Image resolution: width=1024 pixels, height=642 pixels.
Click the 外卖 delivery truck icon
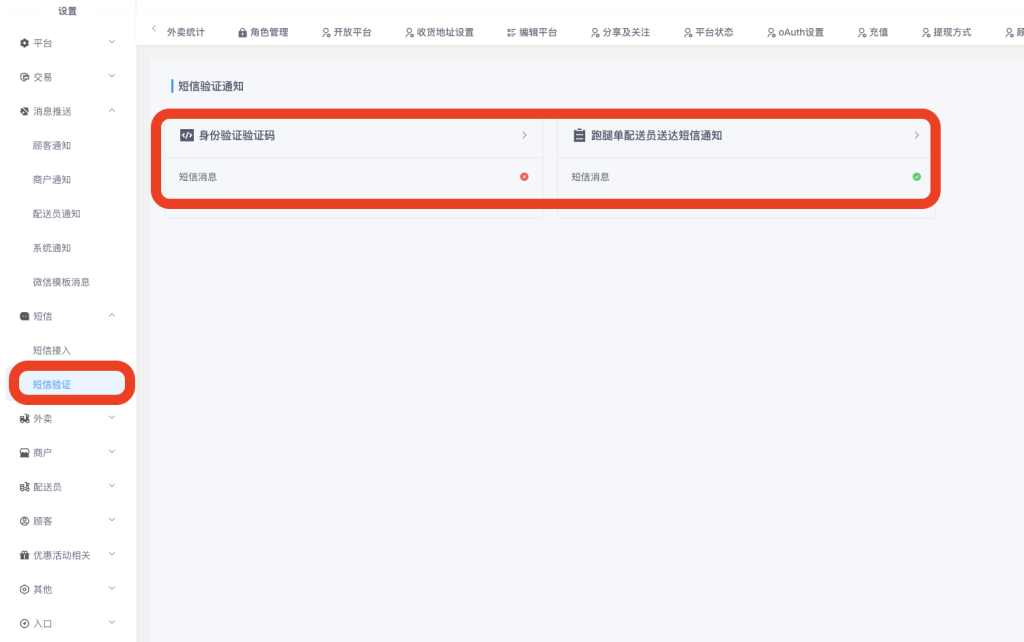tap(25, 419)
